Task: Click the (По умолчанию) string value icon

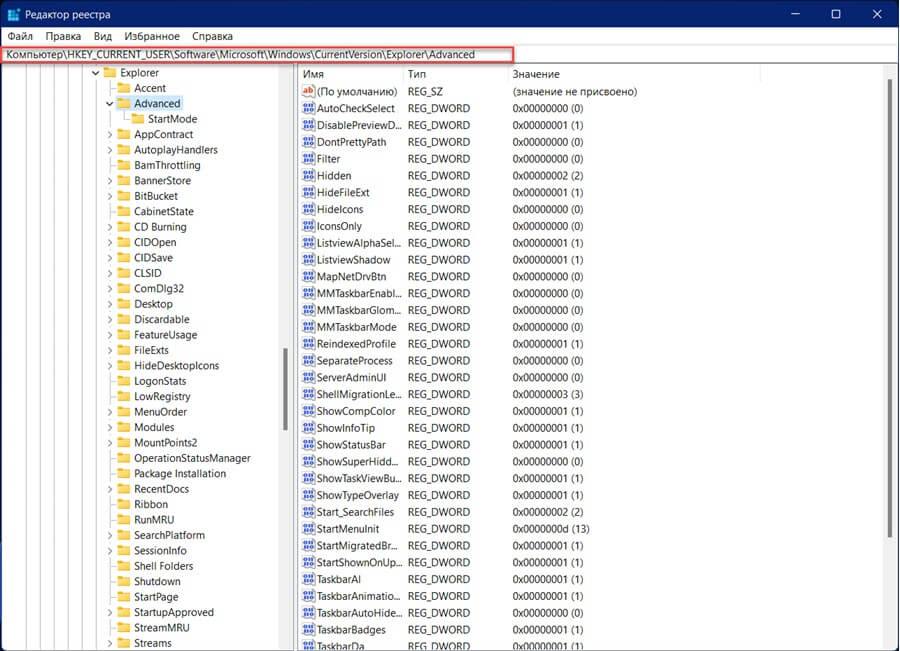Action: coord(308,91)
